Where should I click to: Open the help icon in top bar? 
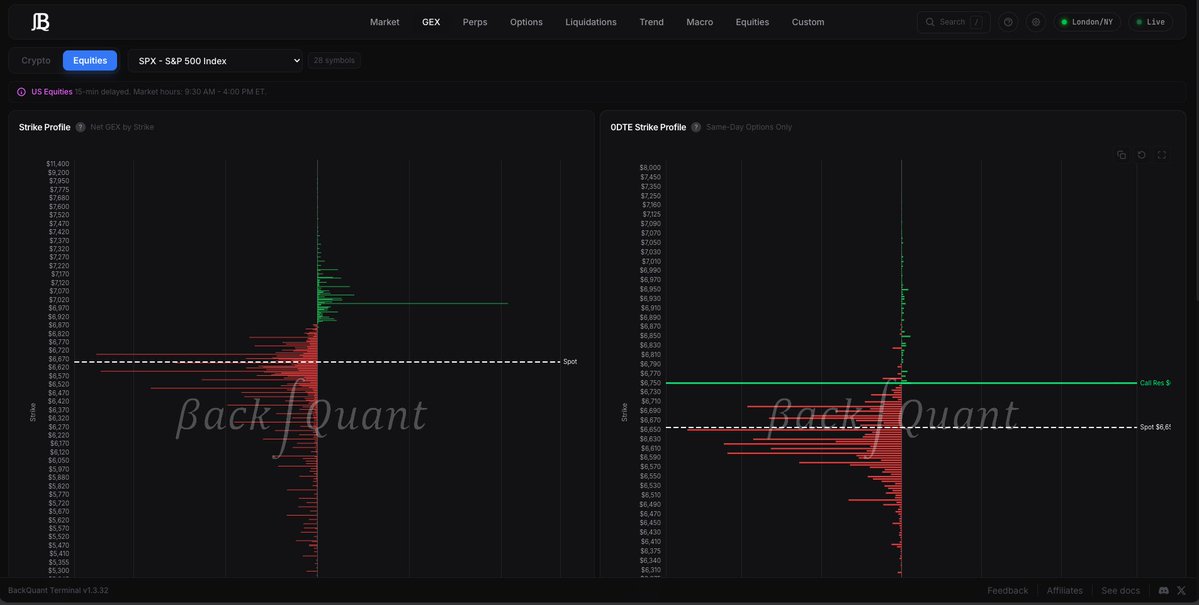(1008, 22)
